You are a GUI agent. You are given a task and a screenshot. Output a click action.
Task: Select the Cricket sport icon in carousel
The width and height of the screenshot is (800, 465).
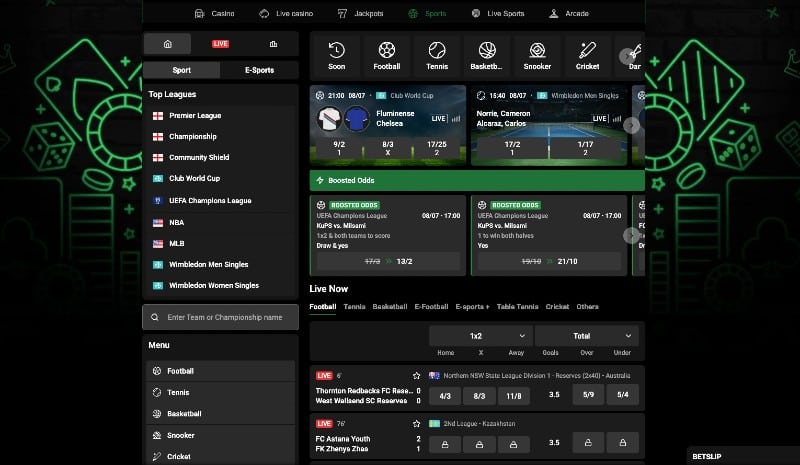(587, 56)
